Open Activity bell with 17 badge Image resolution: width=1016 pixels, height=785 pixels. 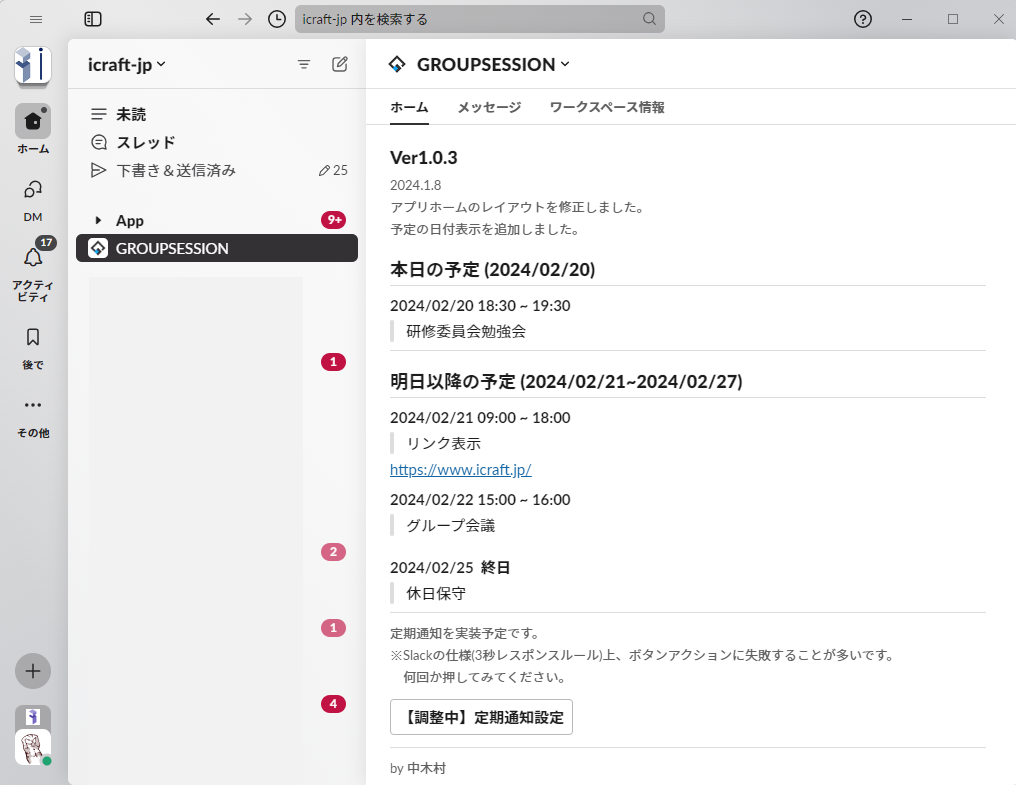33,257
